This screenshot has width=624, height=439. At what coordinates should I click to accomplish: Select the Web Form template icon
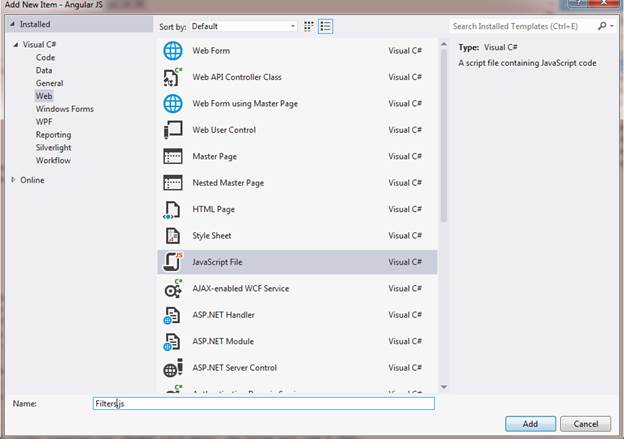(x=173, y=51)
